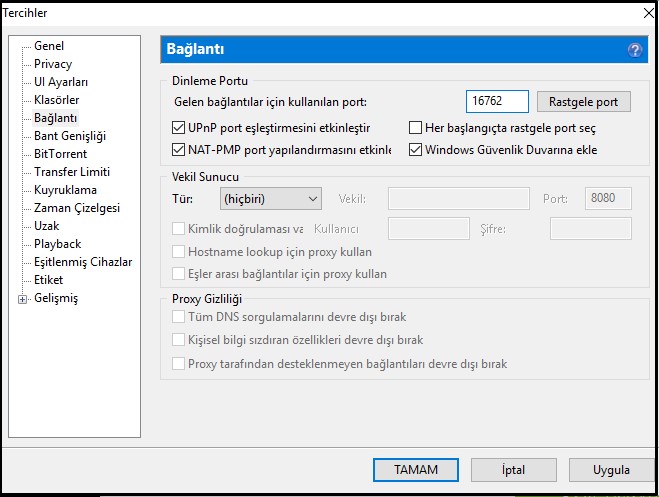Select Genel in the settings tree
The image size is (659, 497).
(x=49, y=46)
